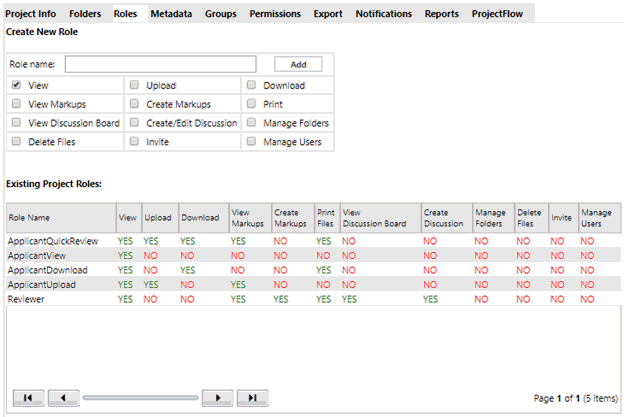This screenshot has width=624, height=417.
Task: Click the pager slider bar
Action: [140, 398]
